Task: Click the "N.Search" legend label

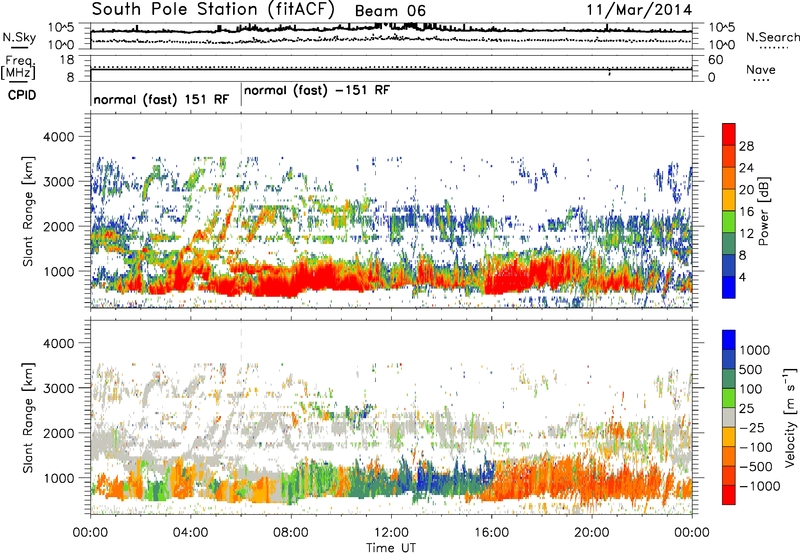Action: point(772,37)
